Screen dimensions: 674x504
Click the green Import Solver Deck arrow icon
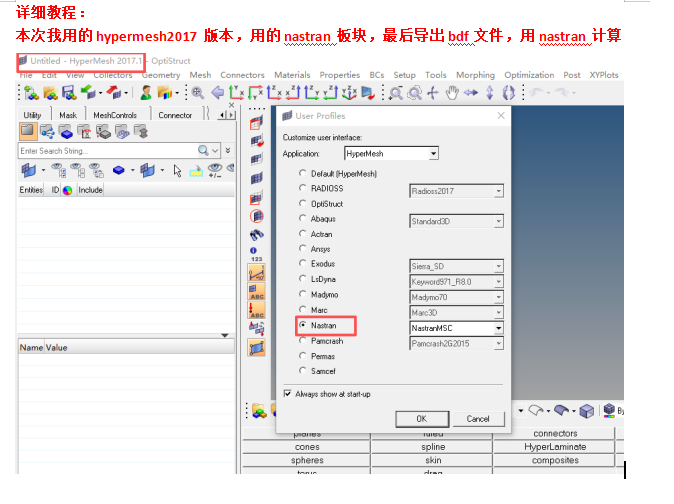pyautogui.click(x=89, y=92)
